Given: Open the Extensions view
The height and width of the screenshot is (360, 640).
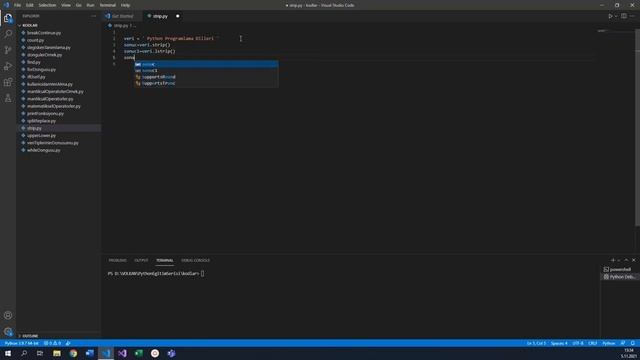Looking at the screenshot, I should tap(8, 82).
